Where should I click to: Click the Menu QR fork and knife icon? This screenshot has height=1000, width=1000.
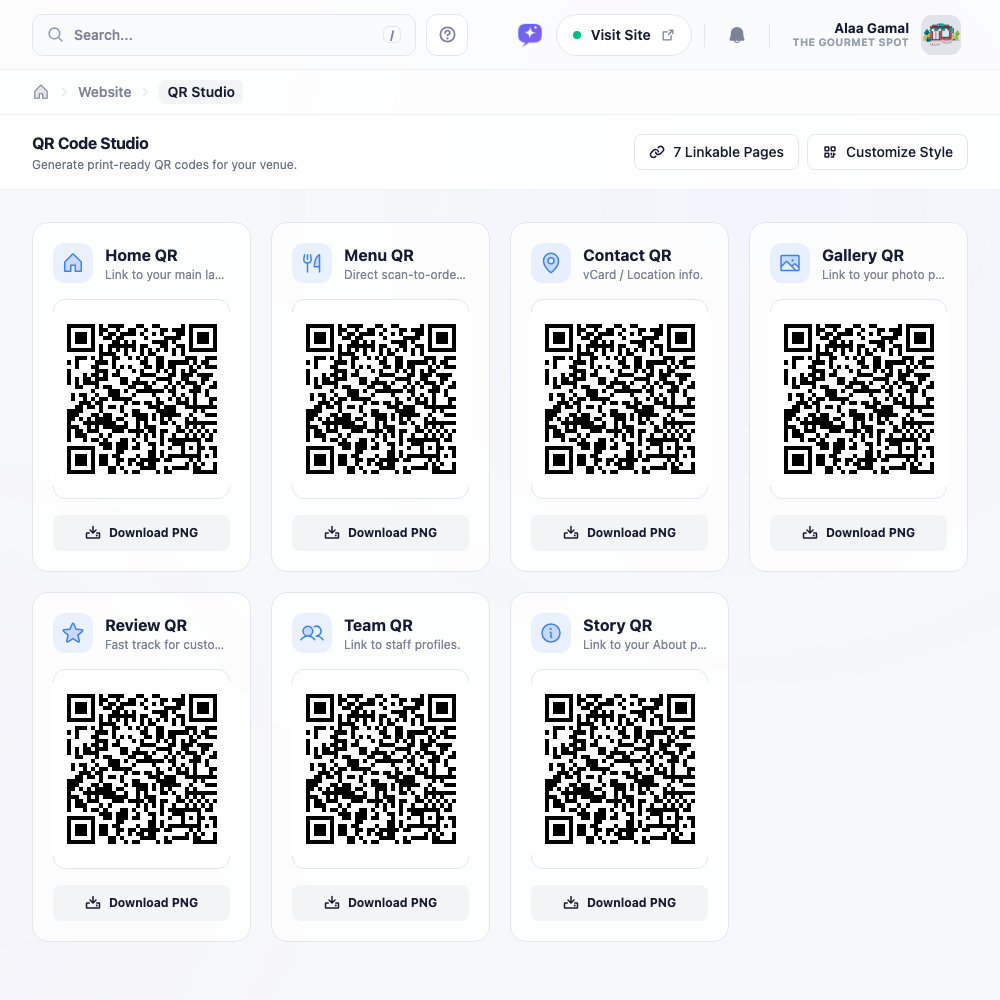click(x=312, y=263)
